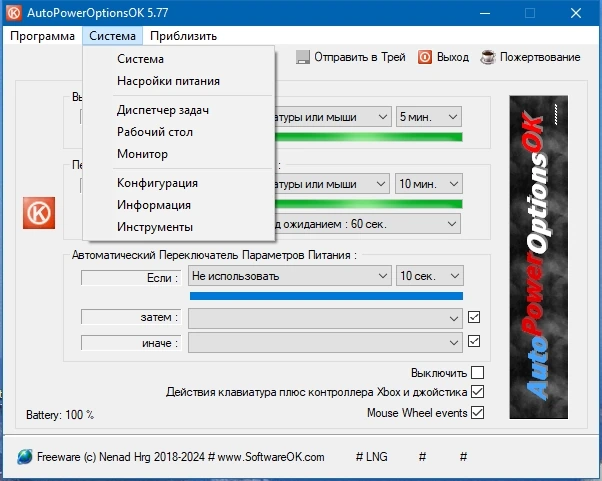The image size is (602, 481).
Task: Click the red power icon for Выход
Action: coord(425,57)
